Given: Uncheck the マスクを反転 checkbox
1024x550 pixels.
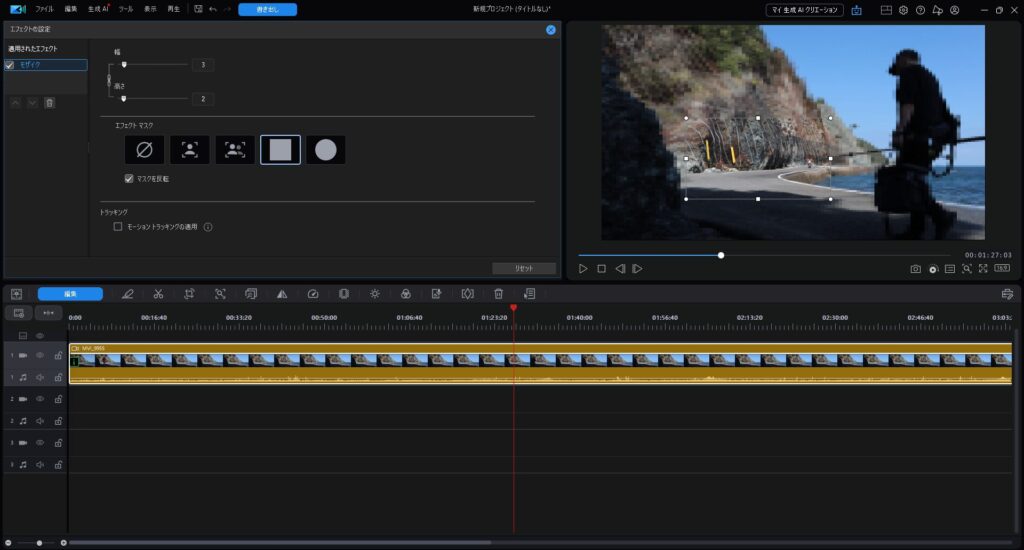Looking at the screenshot, I should pyautogui.click(x=129, y=179).
